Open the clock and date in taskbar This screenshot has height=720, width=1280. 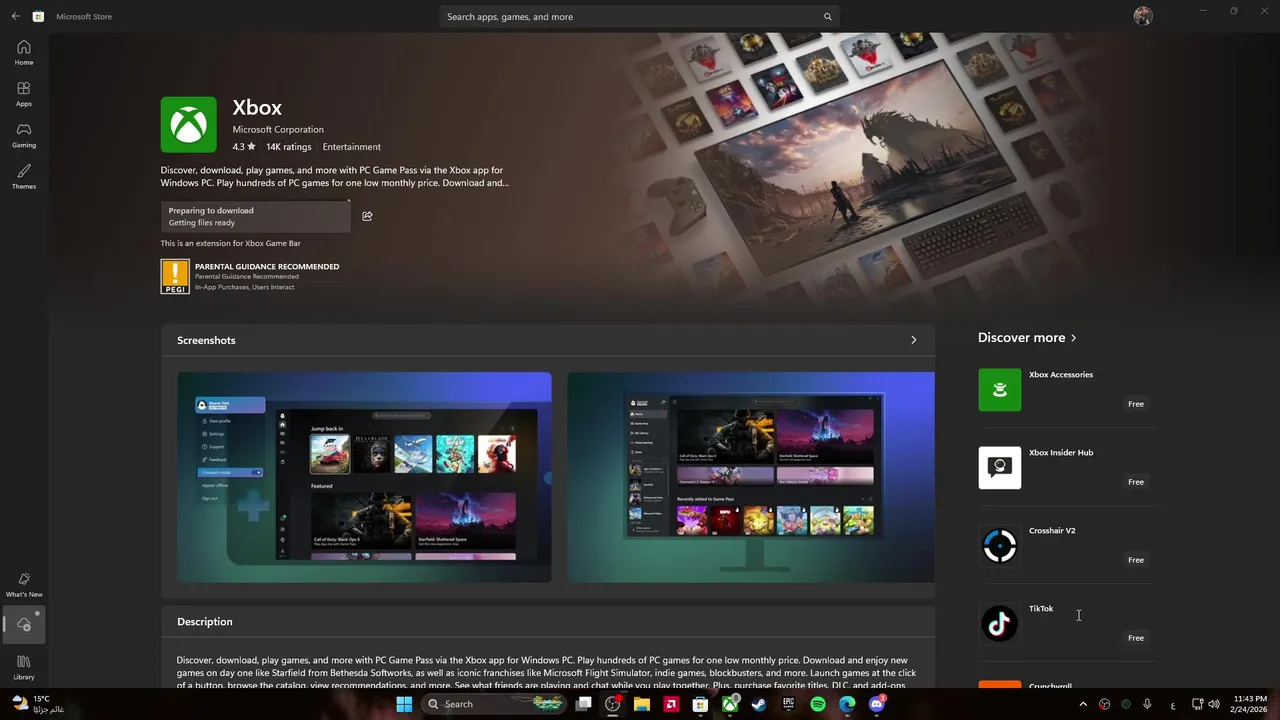point(1250,704)
